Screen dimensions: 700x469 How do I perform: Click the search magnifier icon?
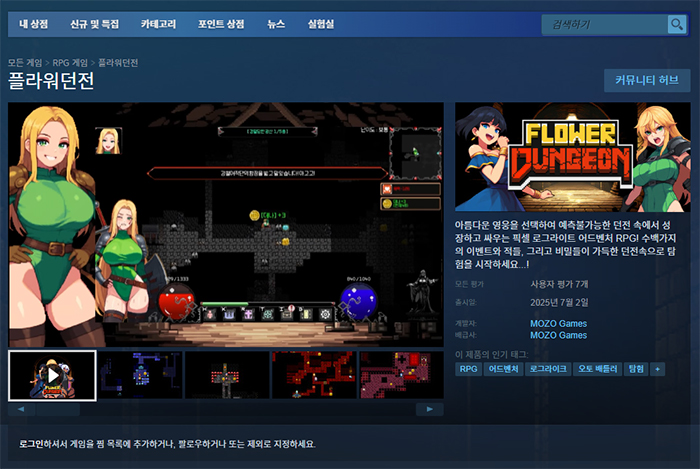(677, 24)
